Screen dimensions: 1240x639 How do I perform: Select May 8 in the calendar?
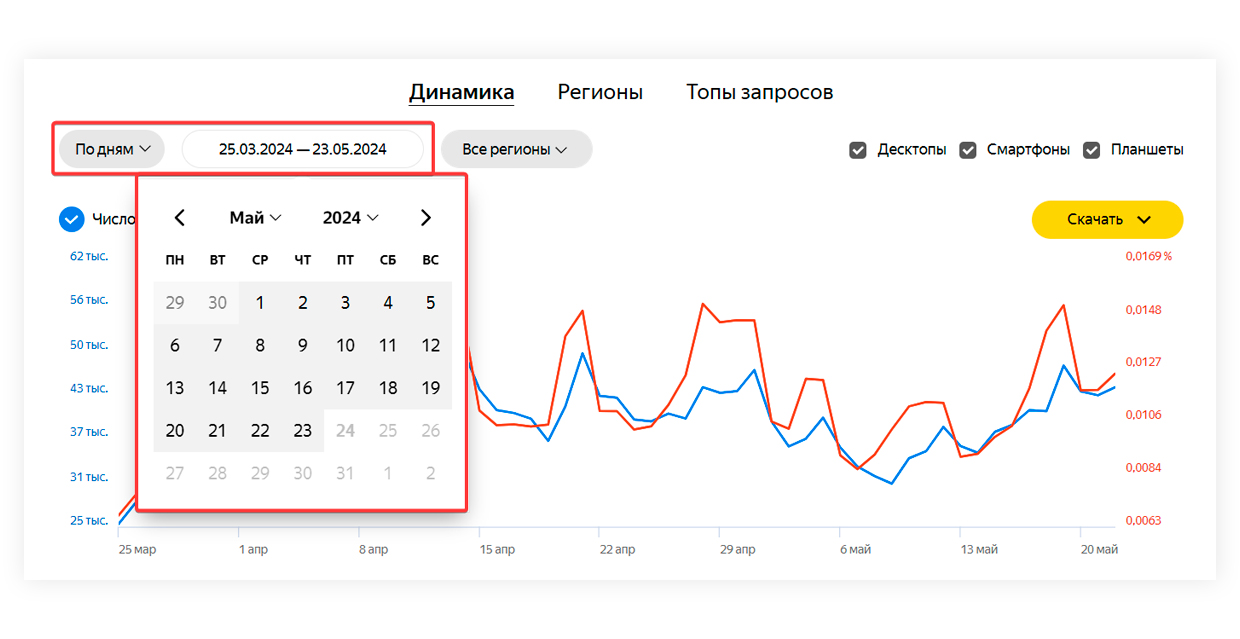260,346
